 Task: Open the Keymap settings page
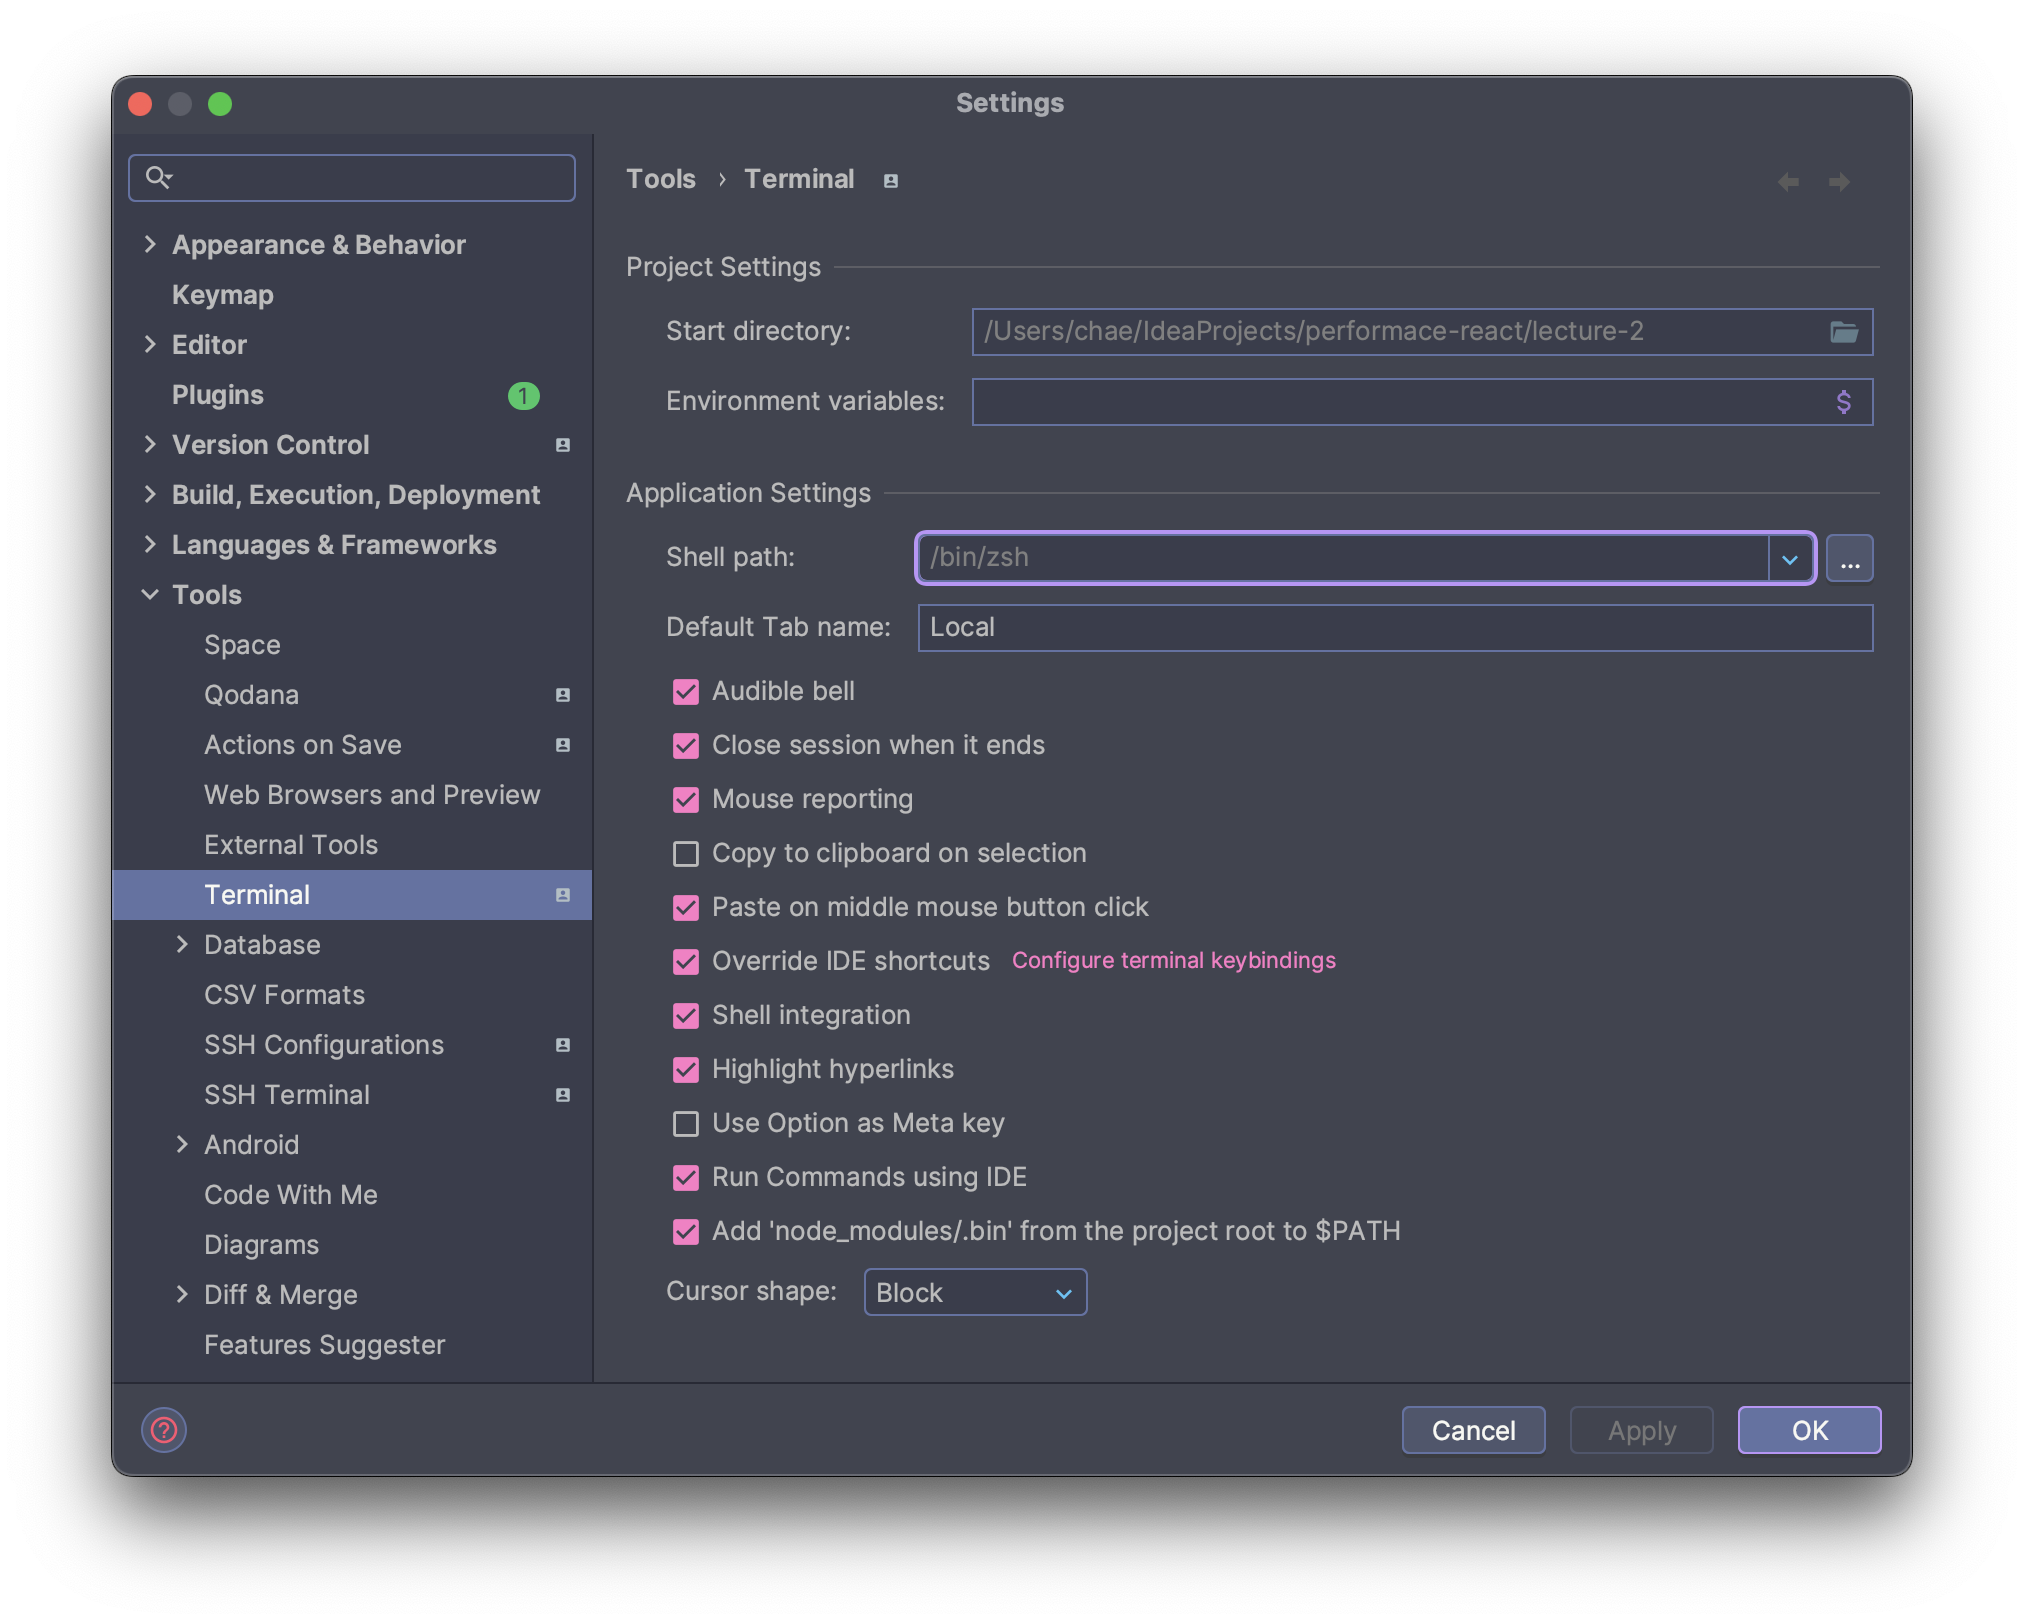[222, 295]
